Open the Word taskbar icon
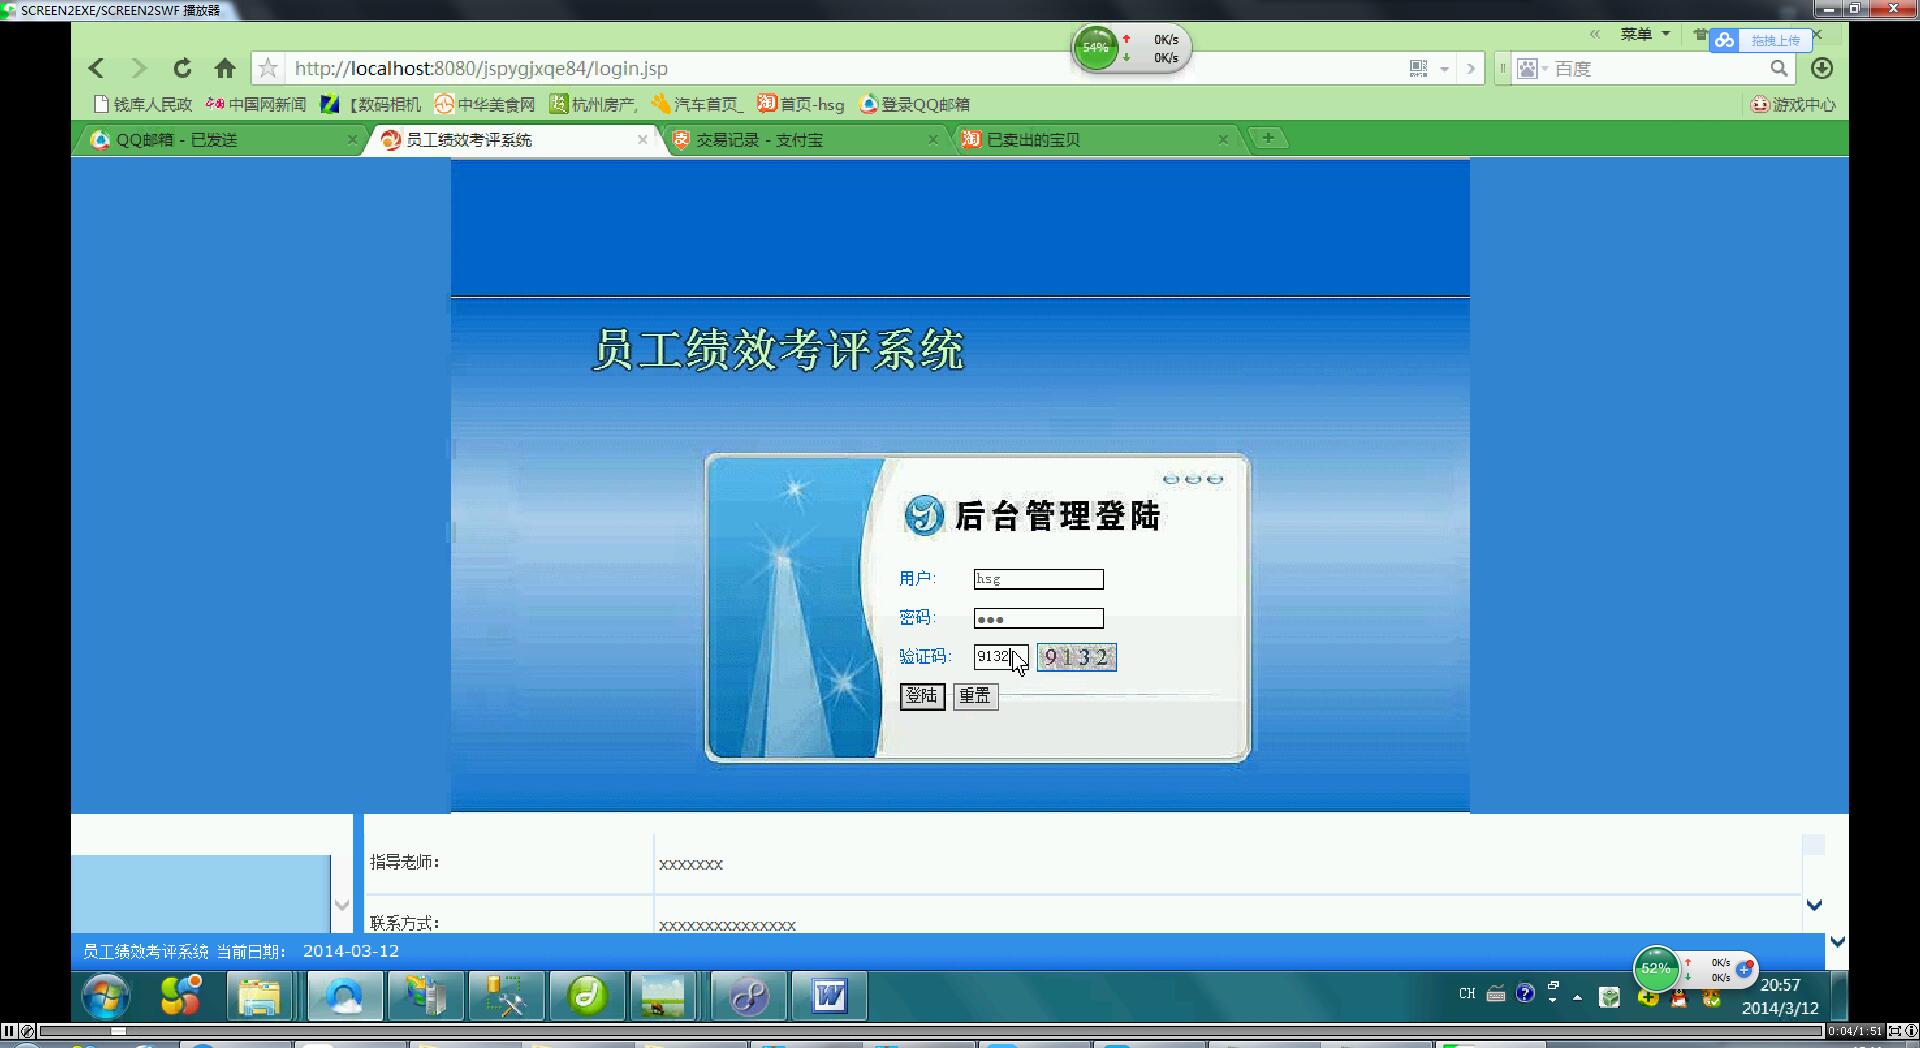 coord(830,996)
